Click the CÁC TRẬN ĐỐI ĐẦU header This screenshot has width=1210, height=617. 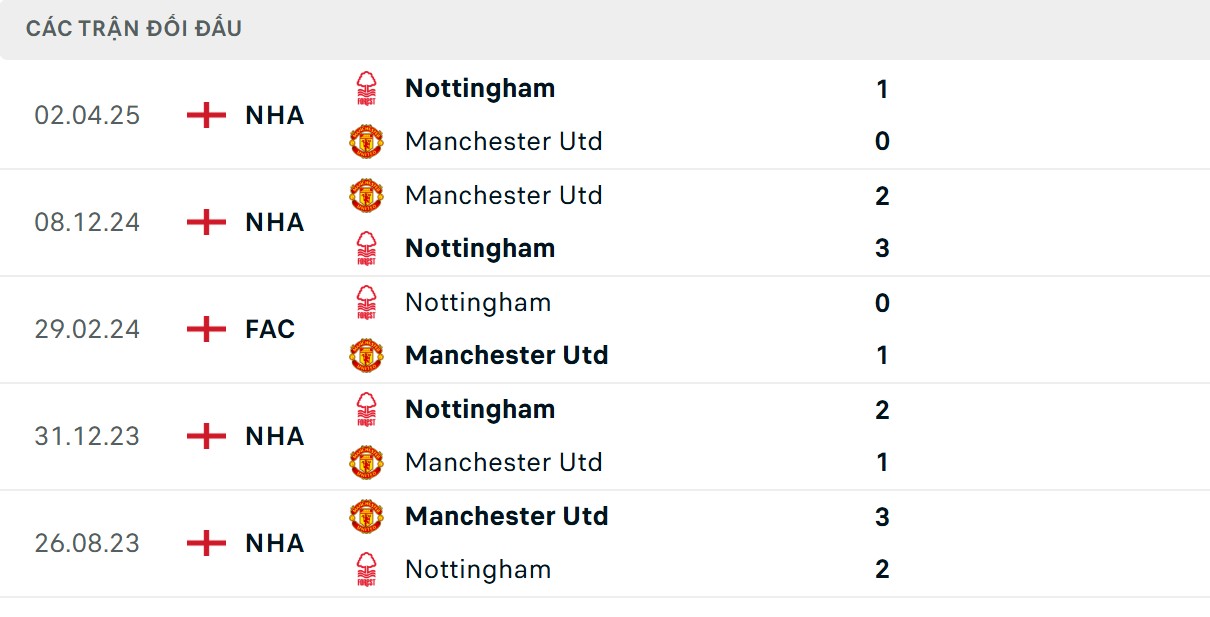point(134,28)
